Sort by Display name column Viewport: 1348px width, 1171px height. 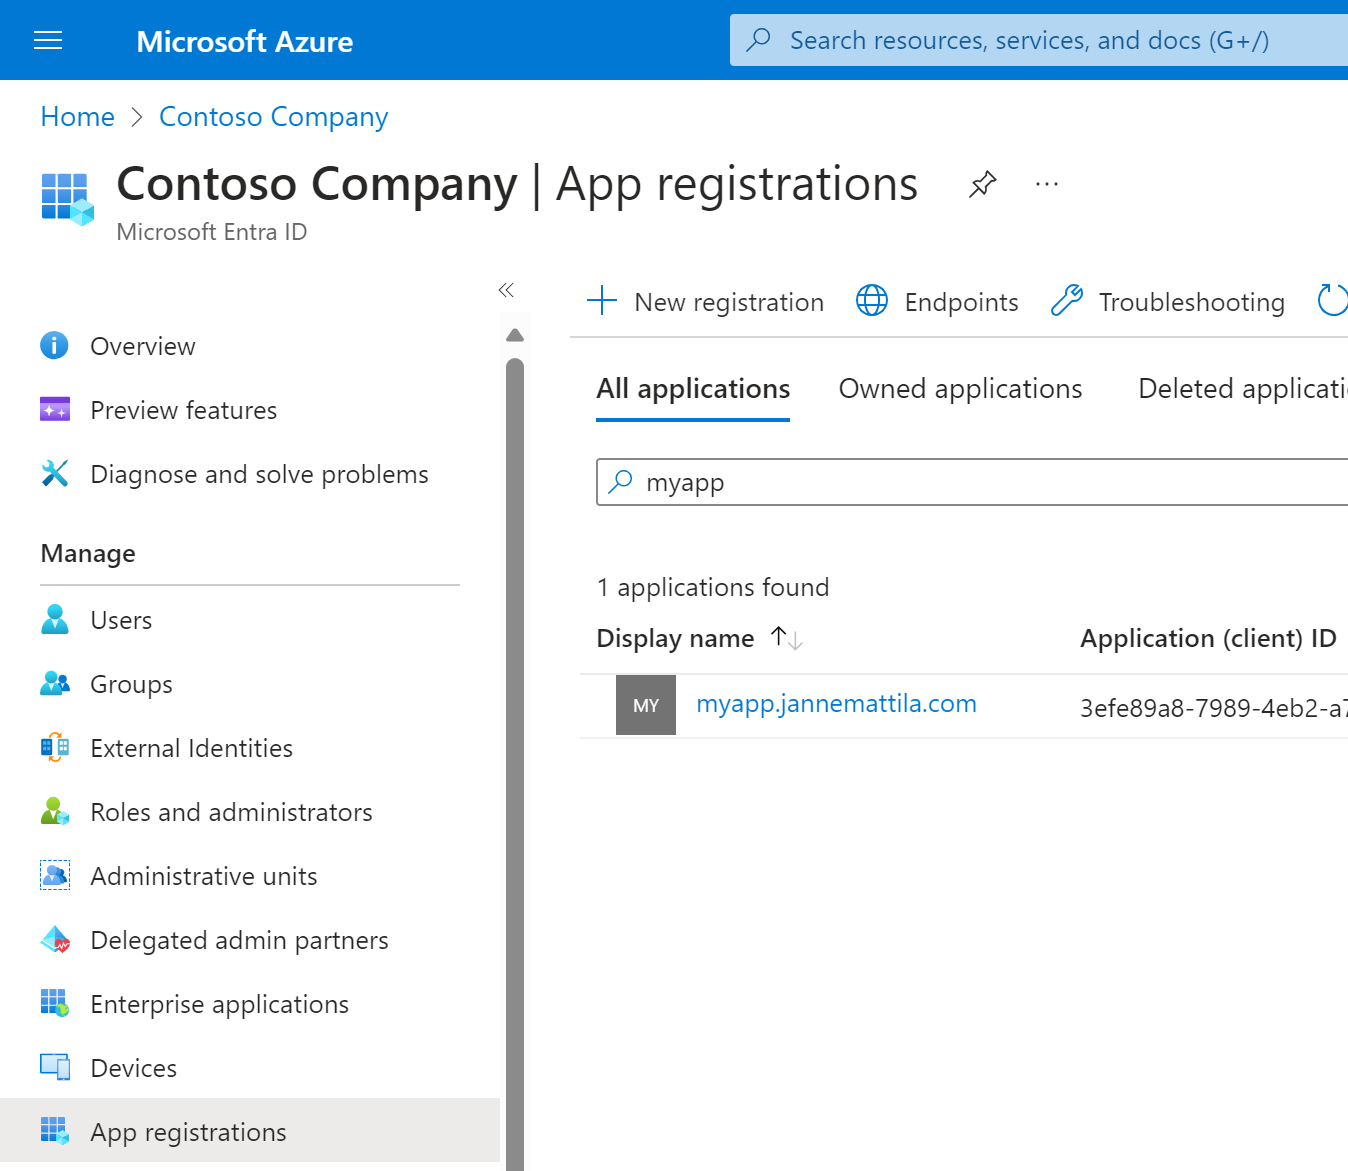coord(675,638)
